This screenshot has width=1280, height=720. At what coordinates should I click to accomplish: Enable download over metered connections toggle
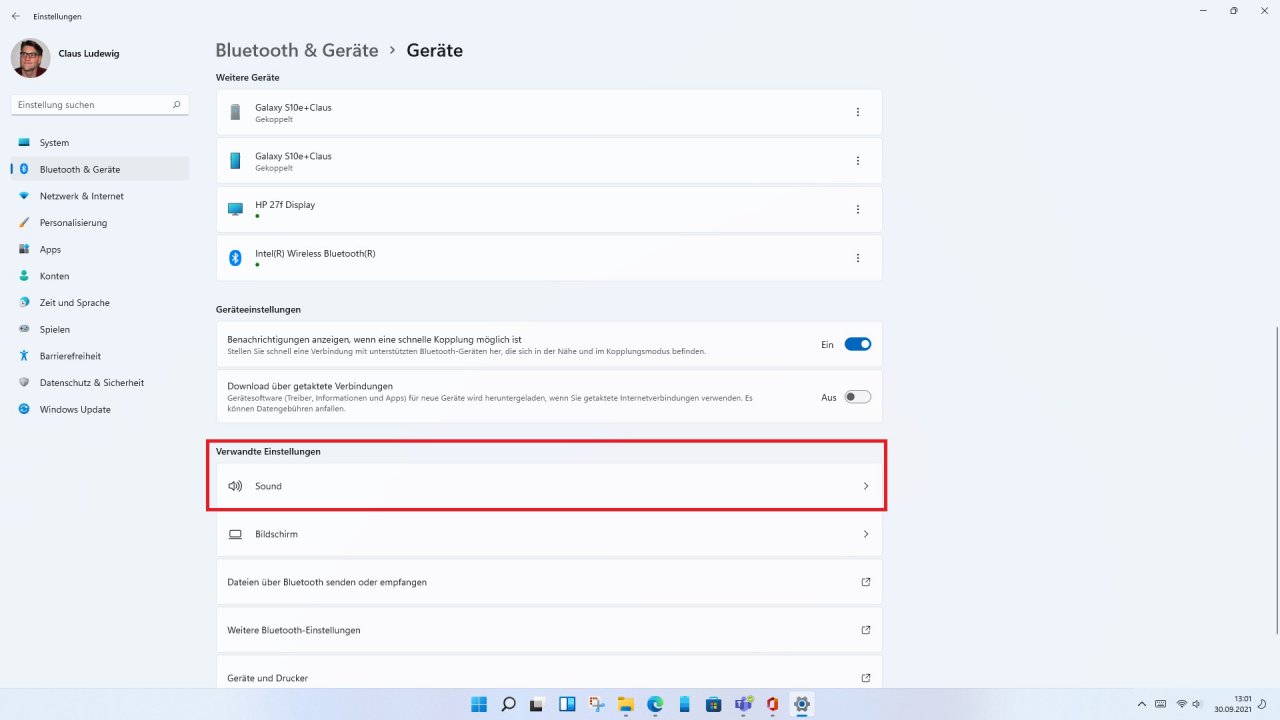858,397
